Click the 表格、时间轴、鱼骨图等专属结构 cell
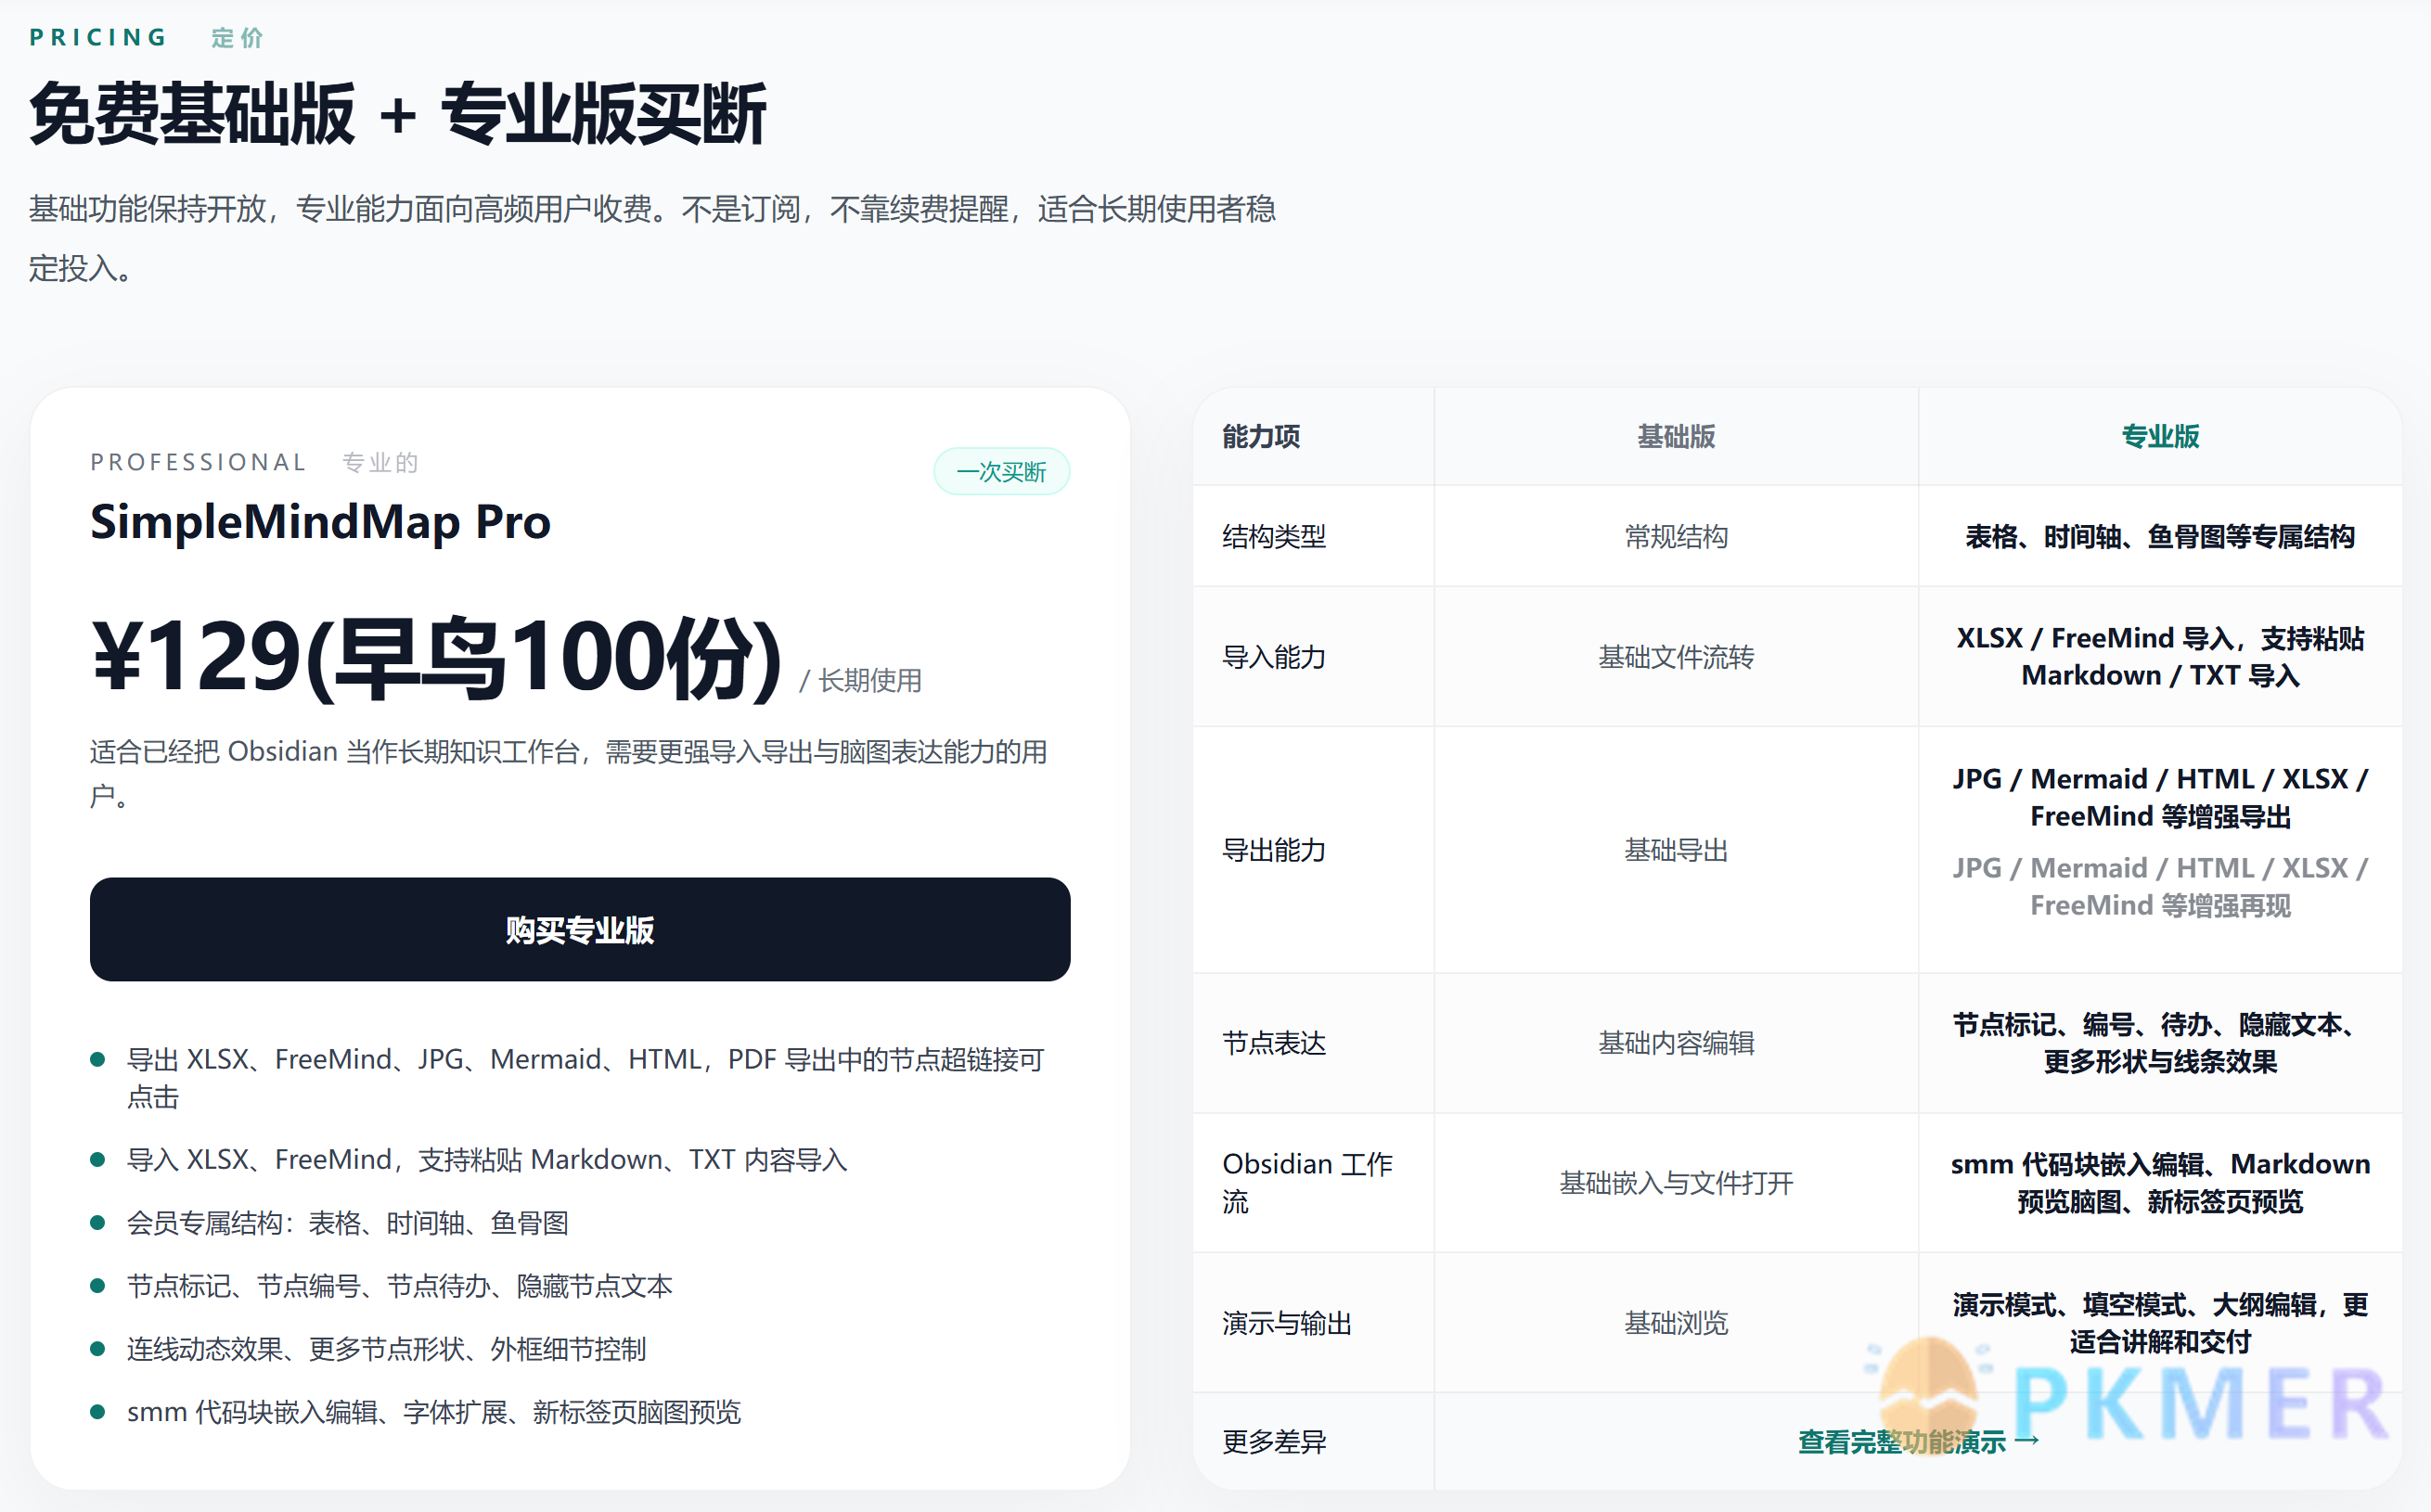This screenshot has width=2431, height=1512. (x=2160, y=537)
